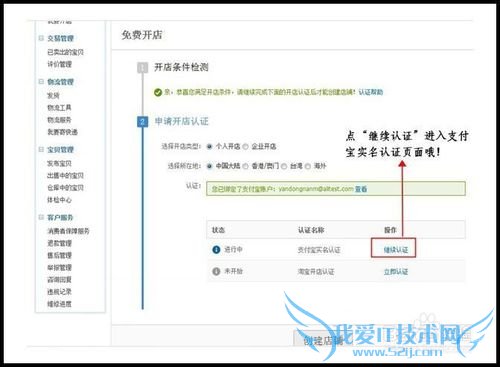The height and width of the screenshot is (367, 500).
Task: Open 消费者保障服务 in the sidebar
Action: coord(68,231)
